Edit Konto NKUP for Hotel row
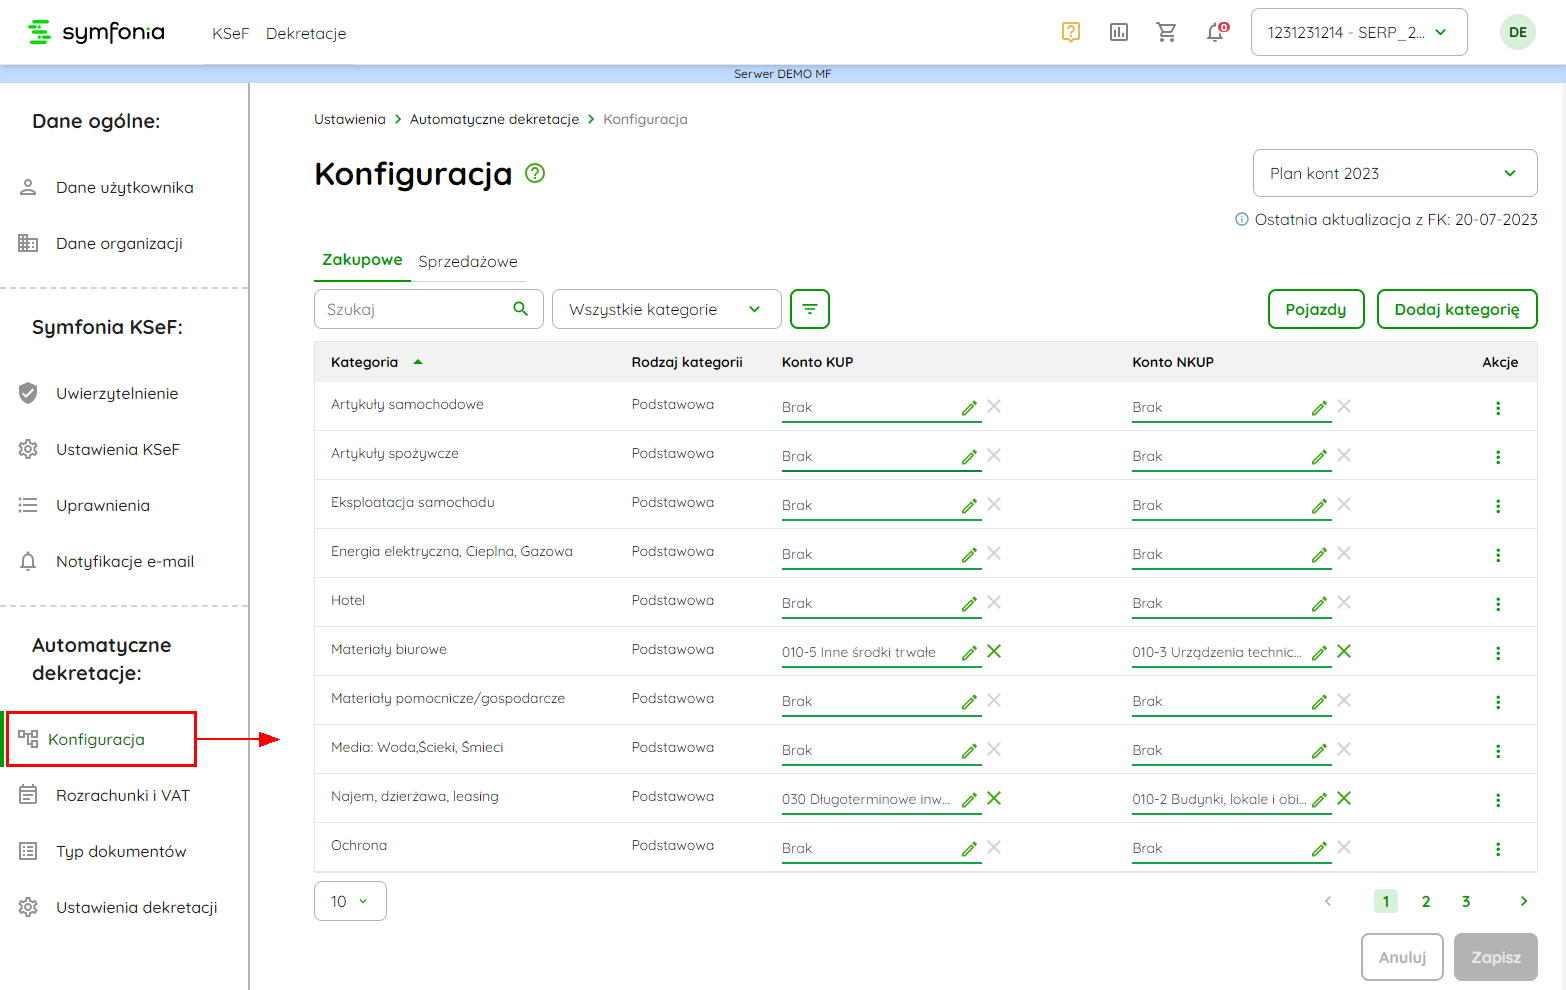 click(x=1319, y=603)
